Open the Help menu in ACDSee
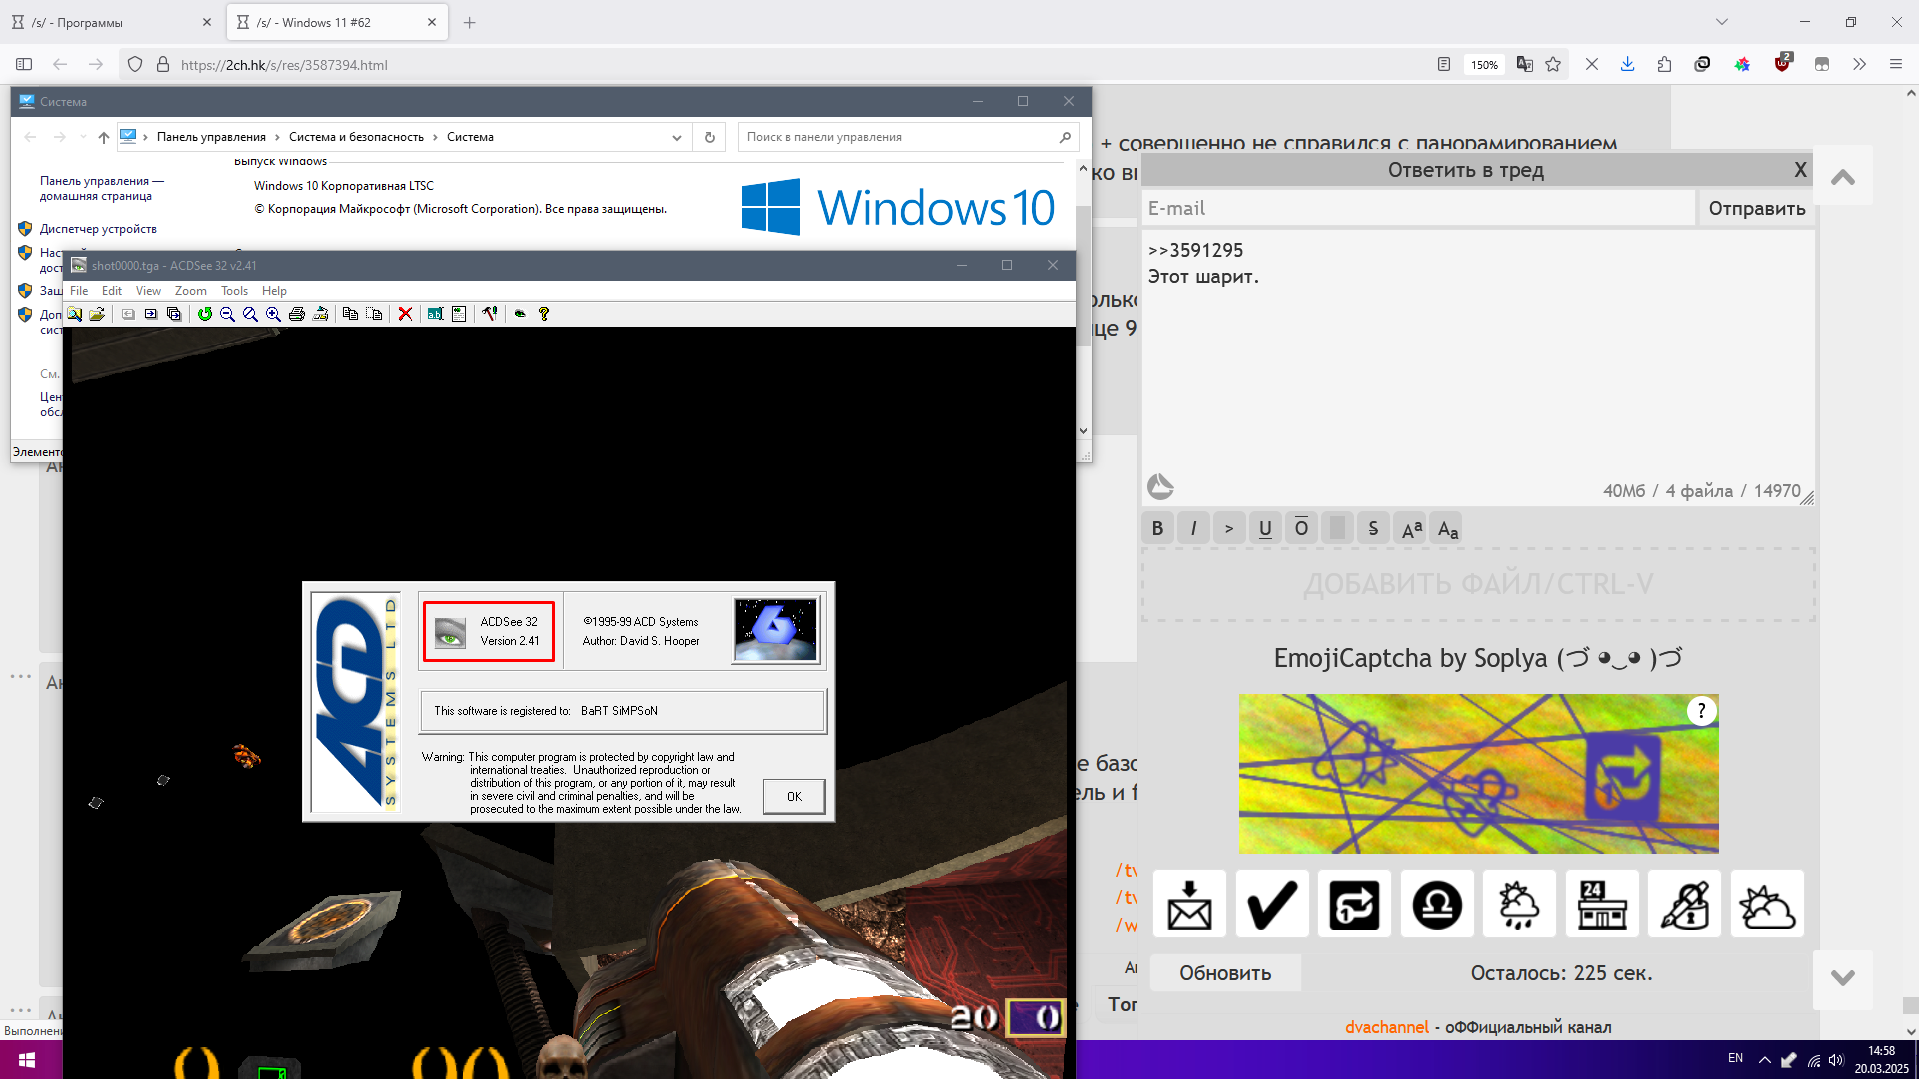Image resolution: width=1919 pixels, height=1079 pixels. coord(274,291)
